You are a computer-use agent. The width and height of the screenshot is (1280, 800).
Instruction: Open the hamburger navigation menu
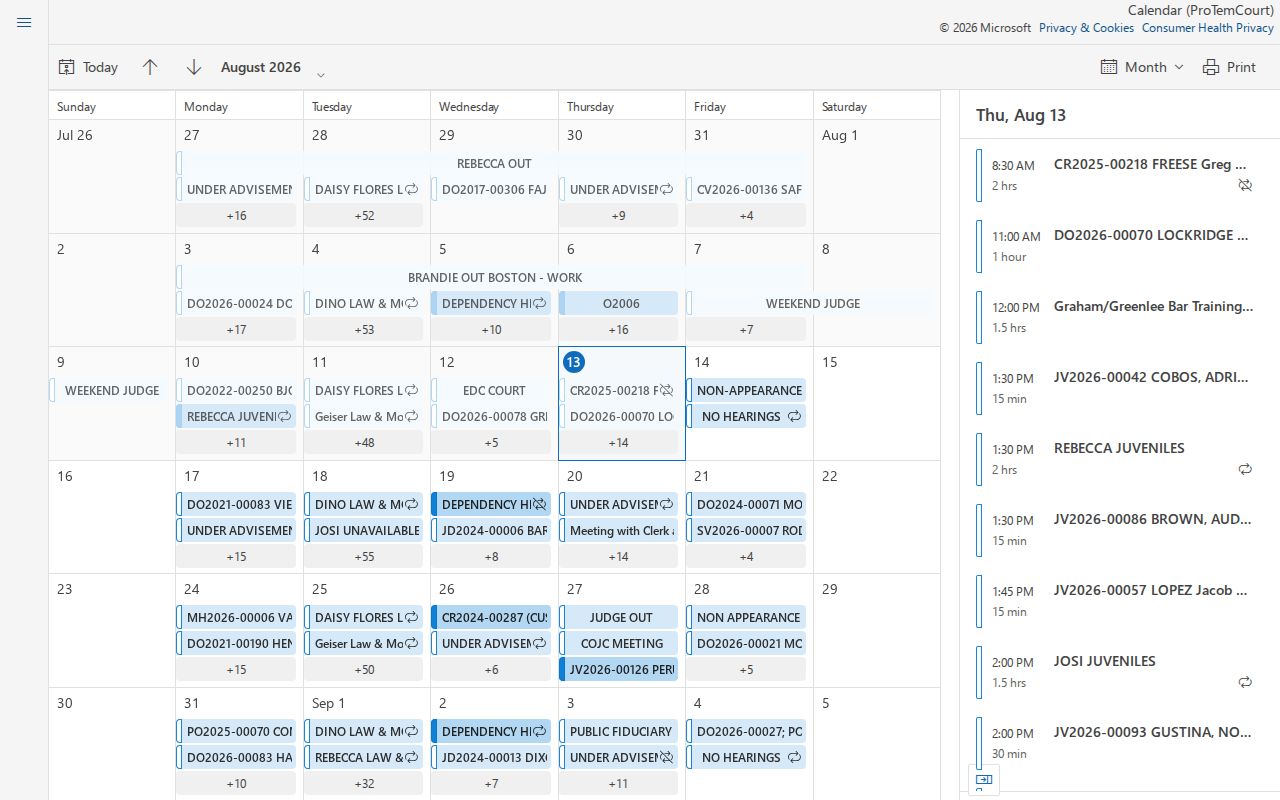[x=24, y=22]
